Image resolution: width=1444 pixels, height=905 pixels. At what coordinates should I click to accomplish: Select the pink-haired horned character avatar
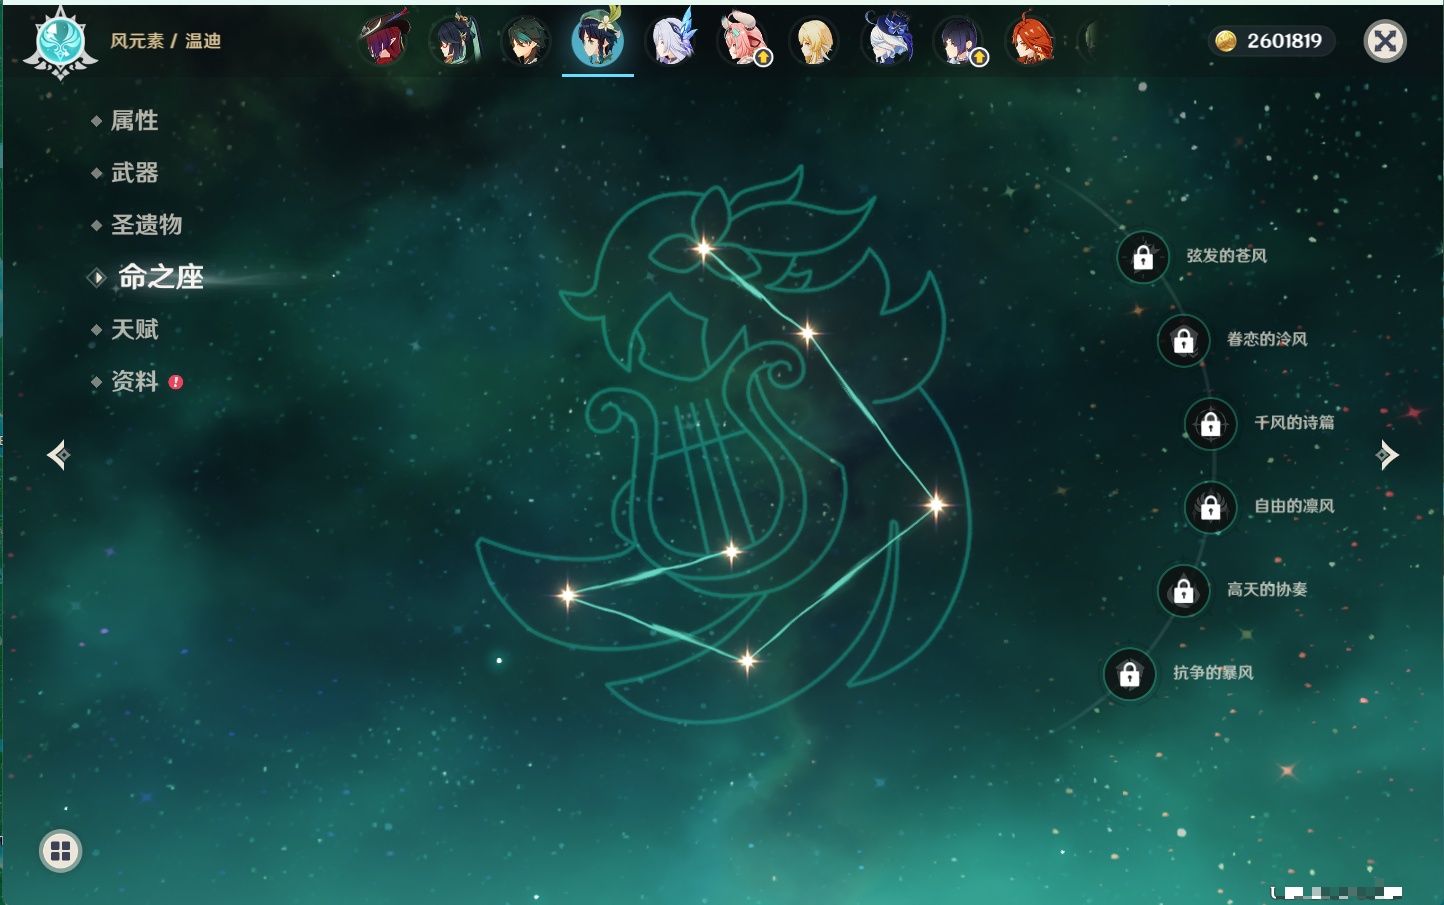pyautogui.click(x=742, y=41)
